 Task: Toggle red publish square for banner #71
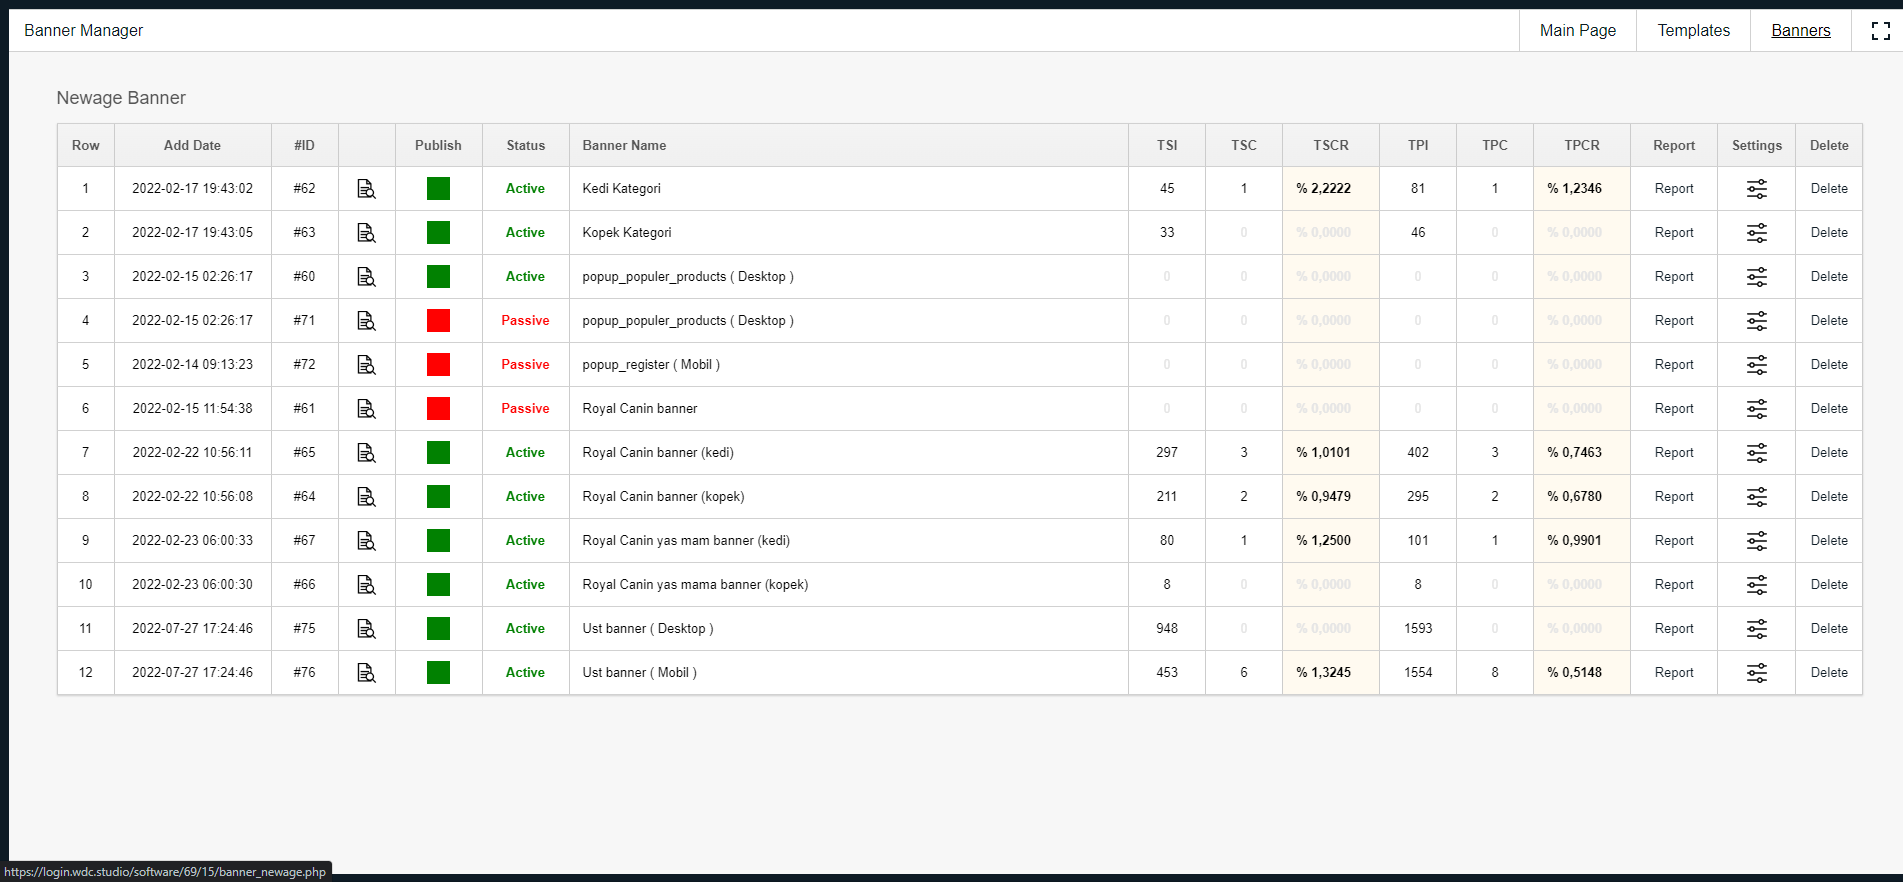(438, 321)
